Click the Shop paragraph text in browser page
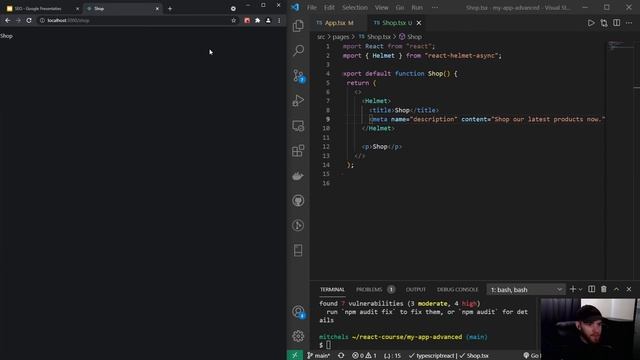Image resolution: width=640 pixels, height=360 pixels. coord(6,36)
